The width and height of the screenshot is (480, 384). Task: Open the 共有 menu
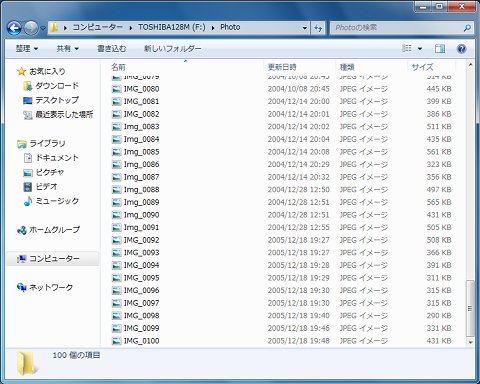[67, 49]
